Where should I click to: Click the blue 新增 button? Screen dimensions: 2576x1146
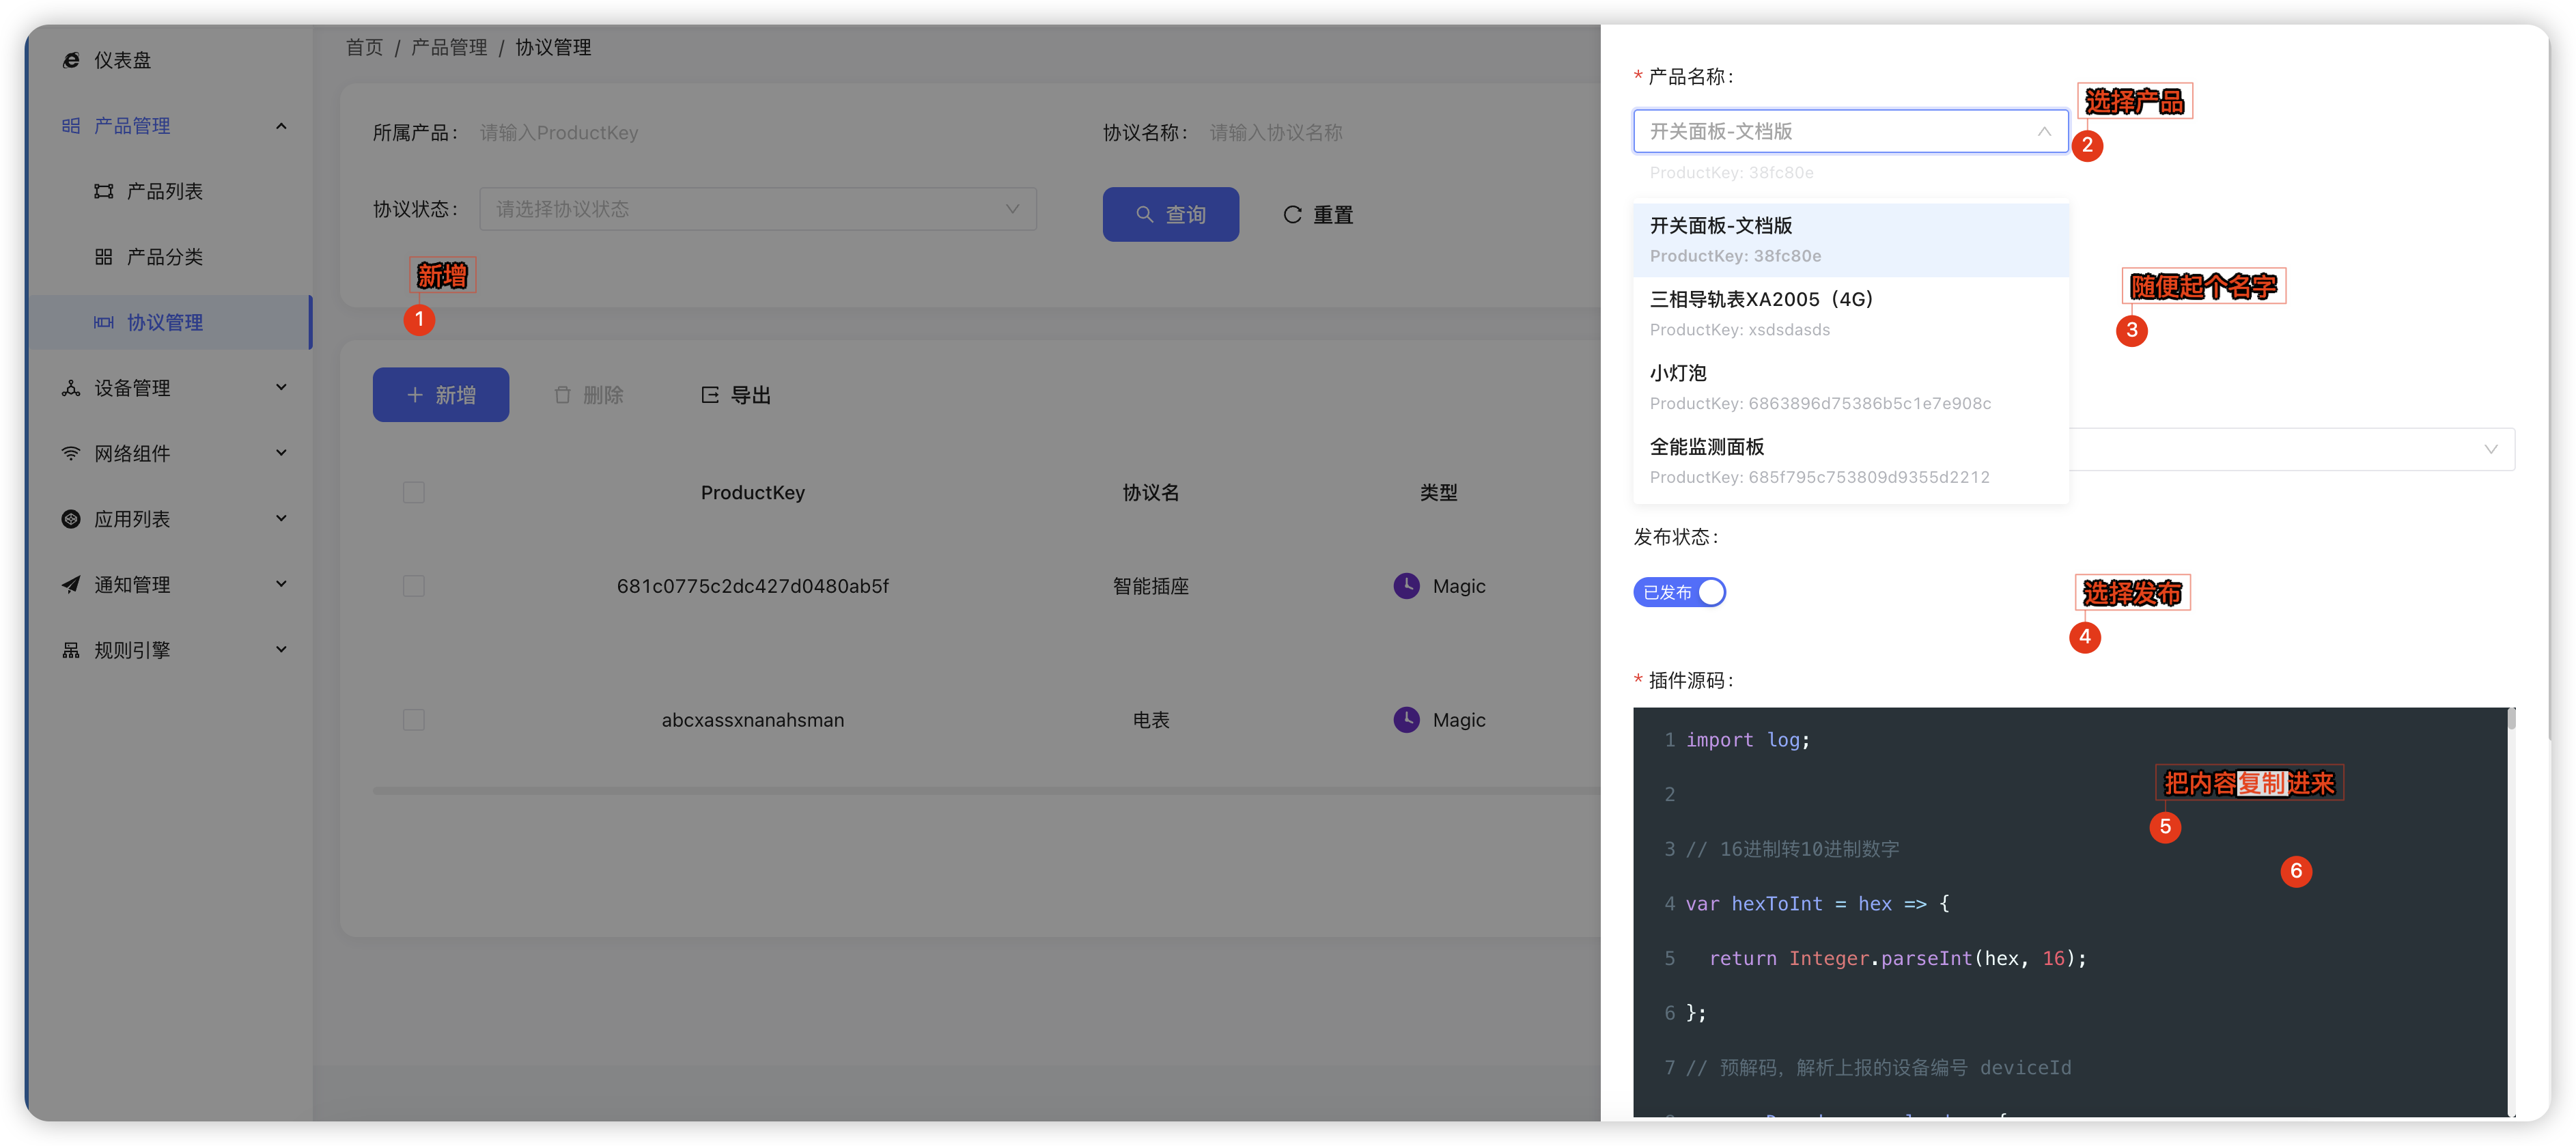click(441, 395)
